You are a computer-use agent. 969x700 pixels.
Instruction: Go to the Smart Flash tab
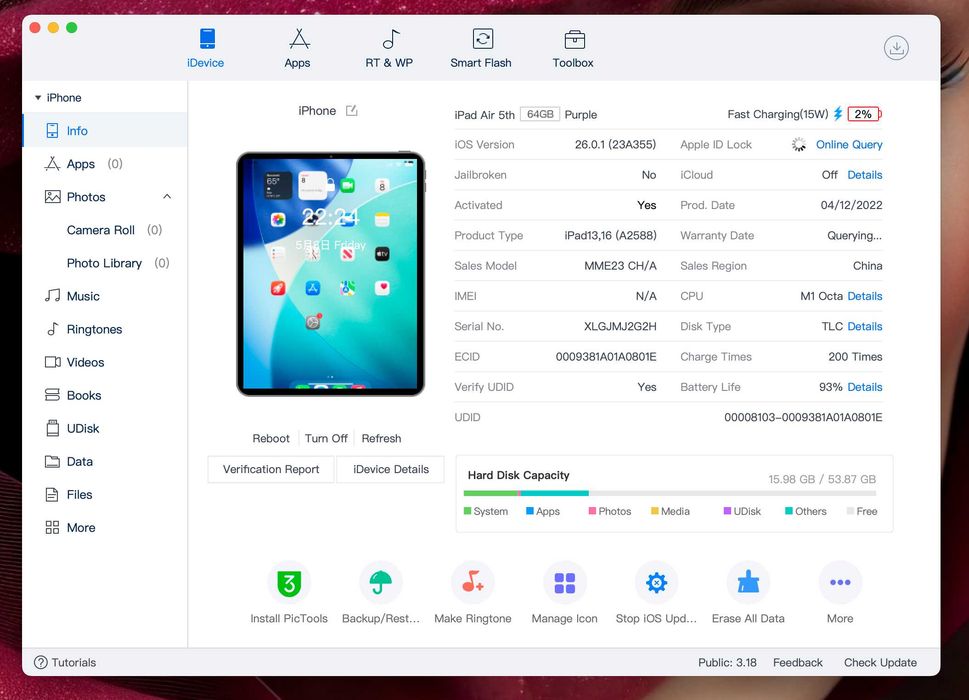coord(481,48)
